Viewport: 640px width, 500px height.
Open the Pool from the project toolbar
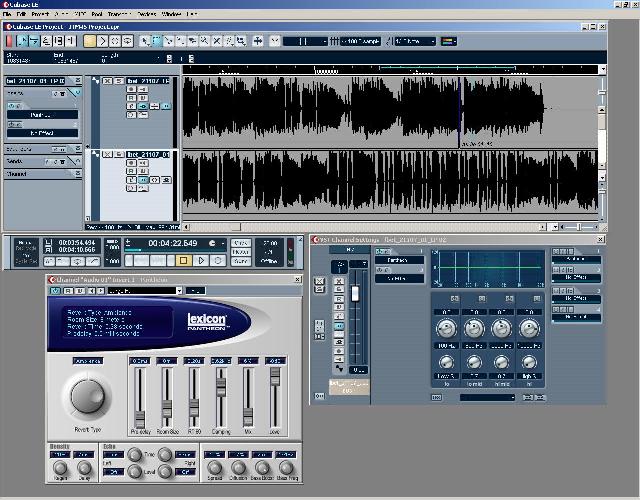click(59, 41)
